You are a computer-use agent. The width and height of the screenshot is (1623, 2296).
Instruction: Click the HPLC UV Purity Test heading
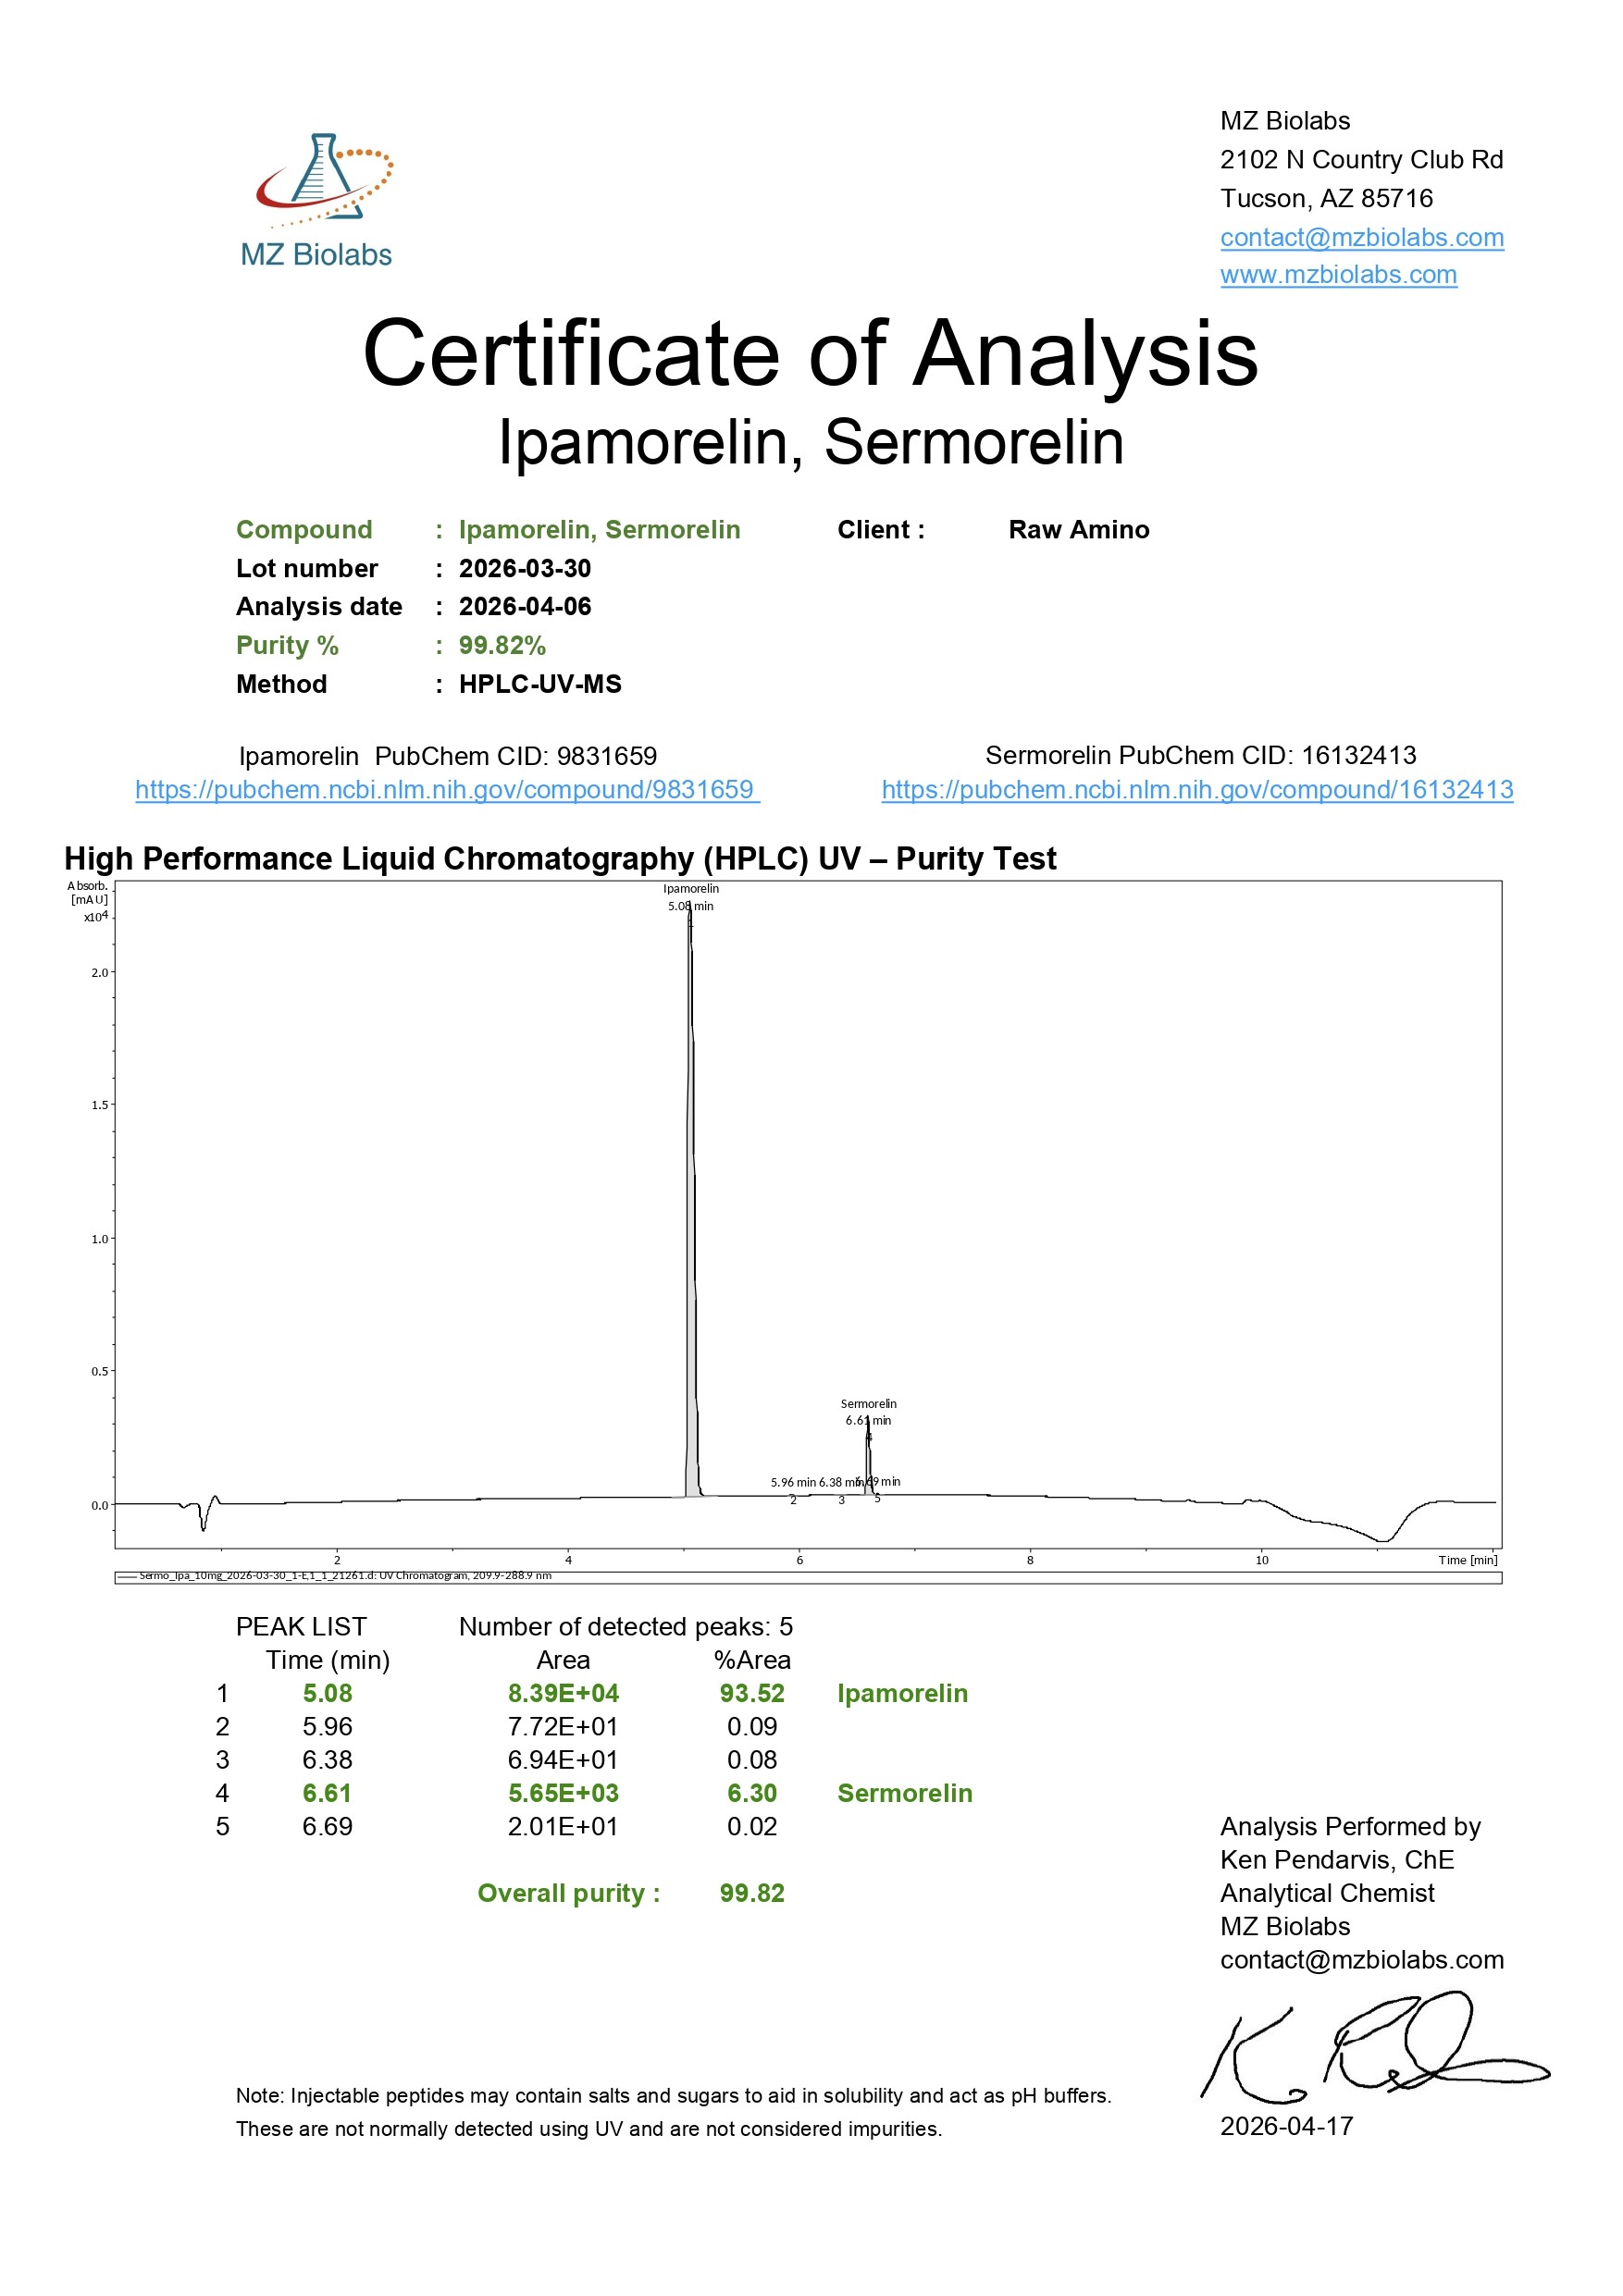pos(560,859)
